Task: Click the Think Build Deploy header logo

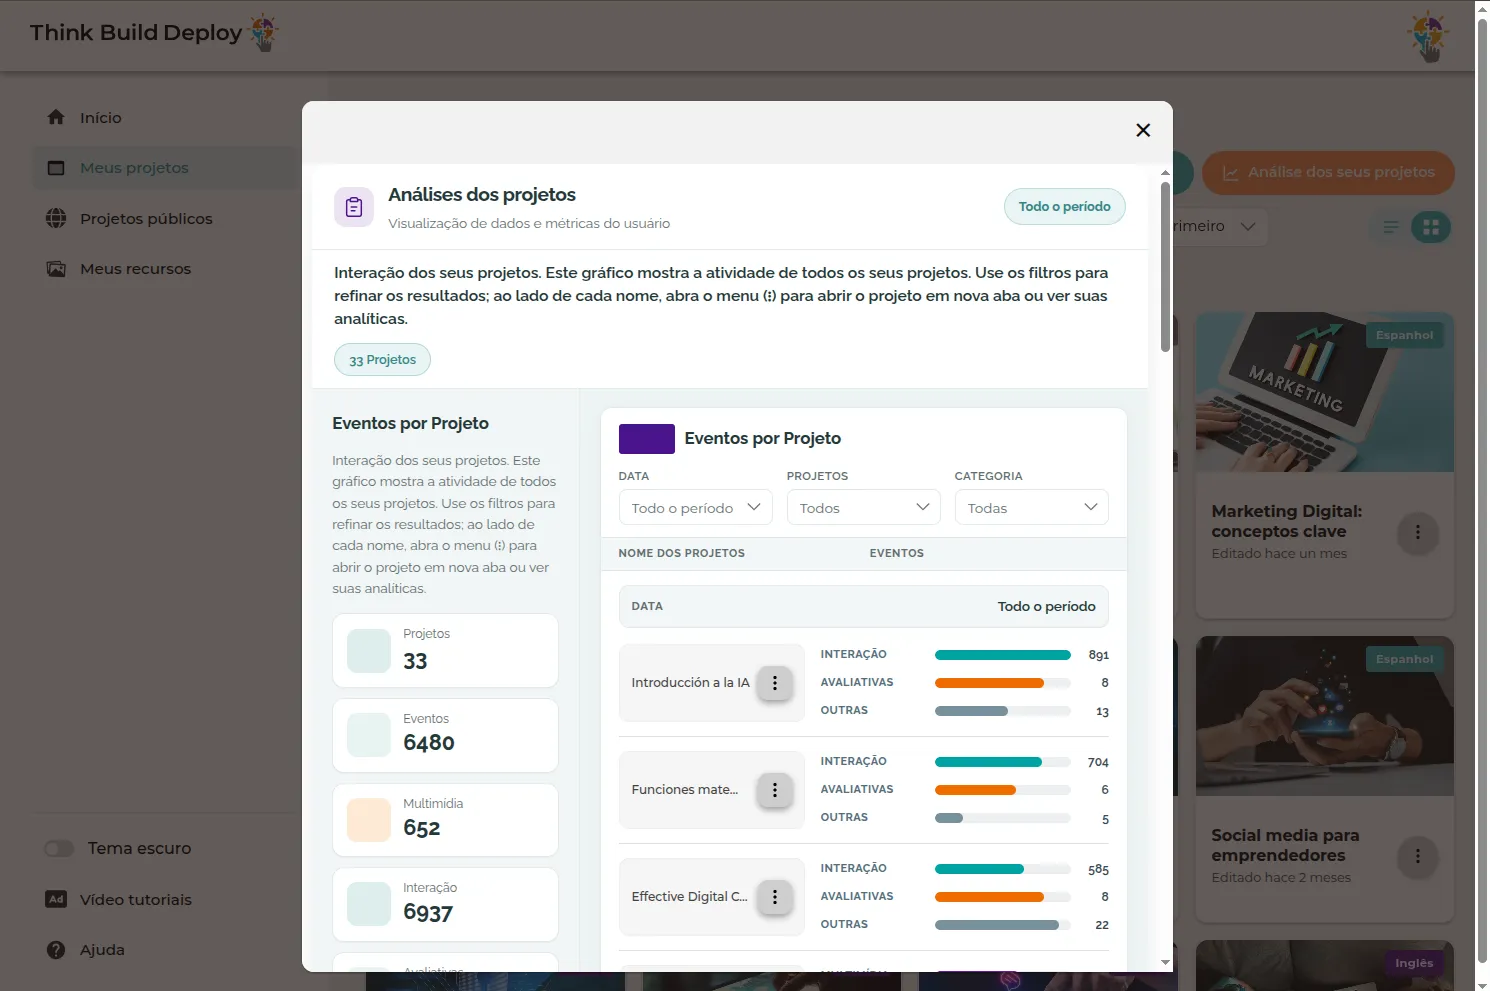Action: [x=154, y=33]
